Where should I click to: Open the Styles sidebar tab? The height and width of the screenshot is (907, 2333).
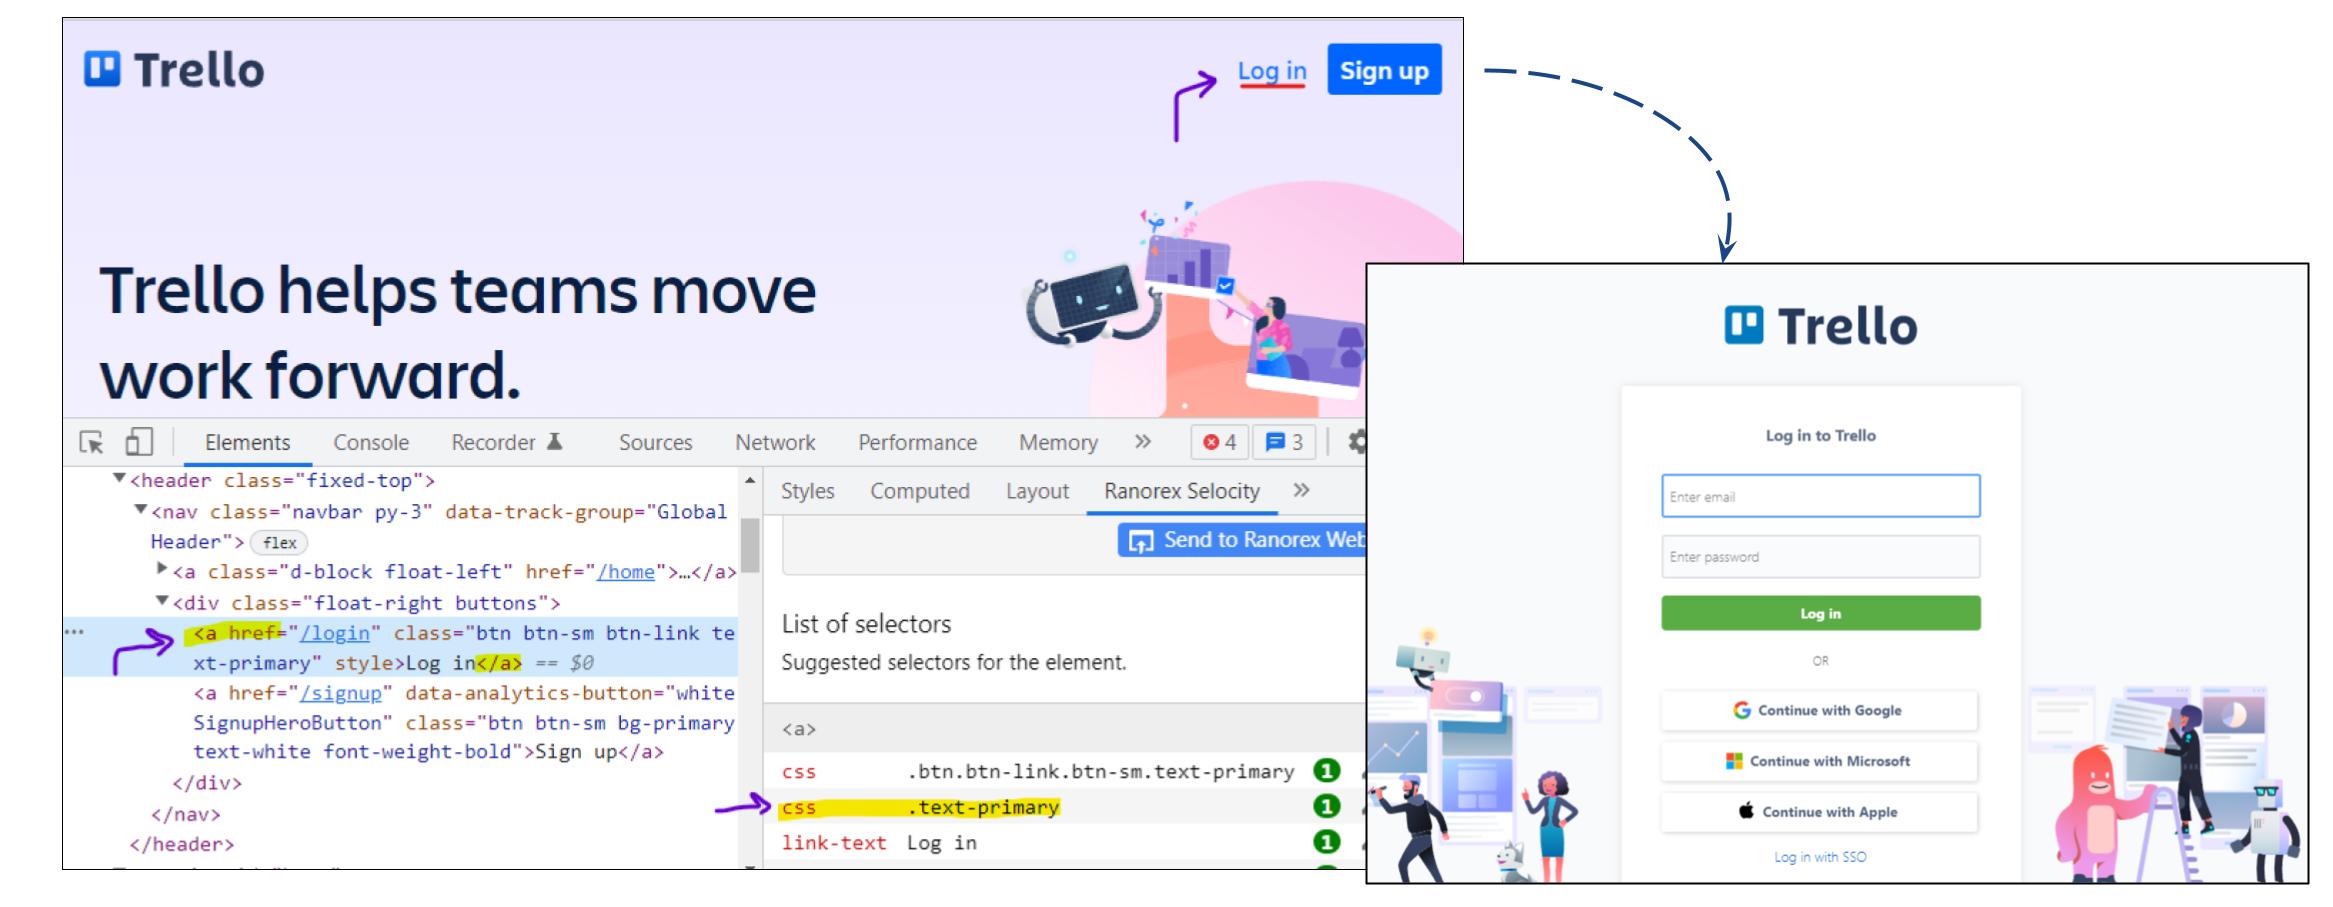click(807, 491)
